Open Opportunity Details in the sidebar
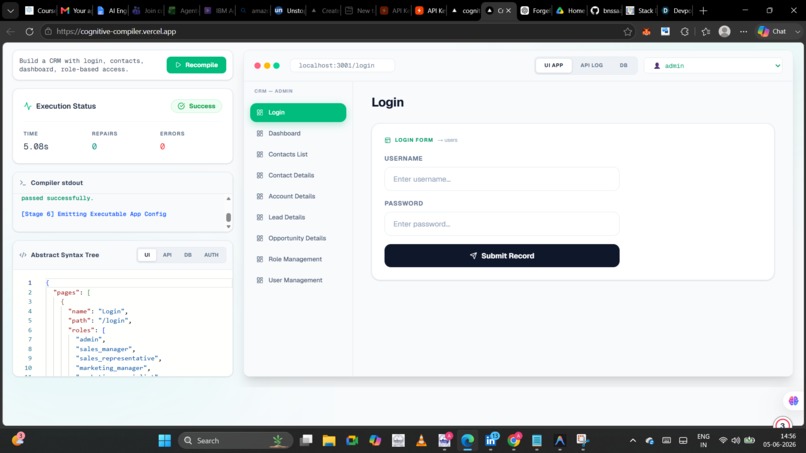The width and height of the screenshot is (806, 453). 298,239
